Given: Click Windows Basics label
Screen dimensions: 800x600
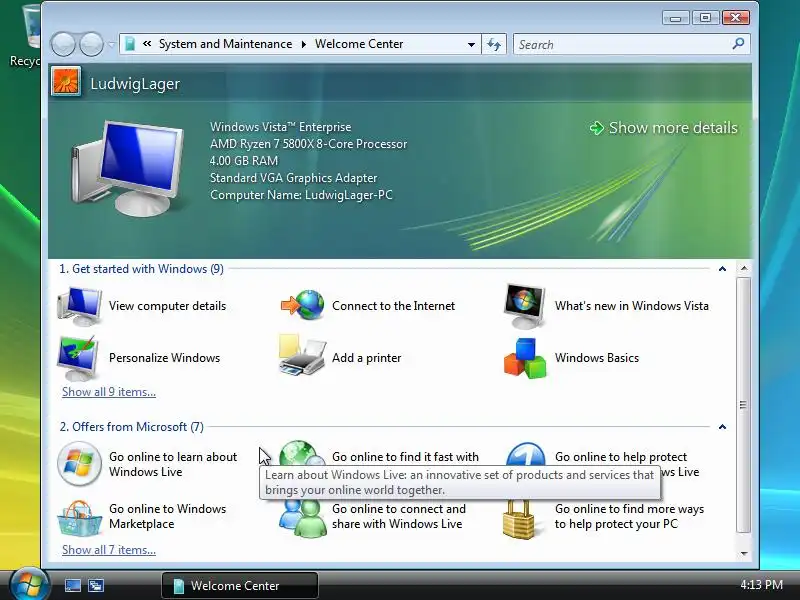Looking at the screenshot, I should tap(597, 358).
